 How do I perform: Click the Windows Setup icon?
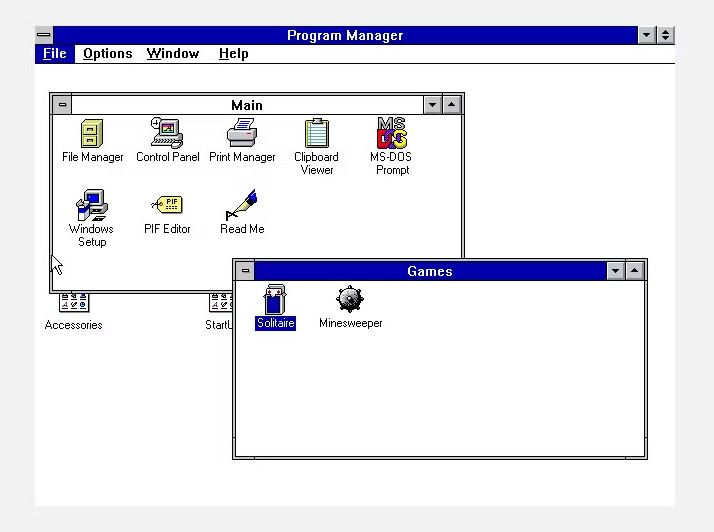(92, 205)
